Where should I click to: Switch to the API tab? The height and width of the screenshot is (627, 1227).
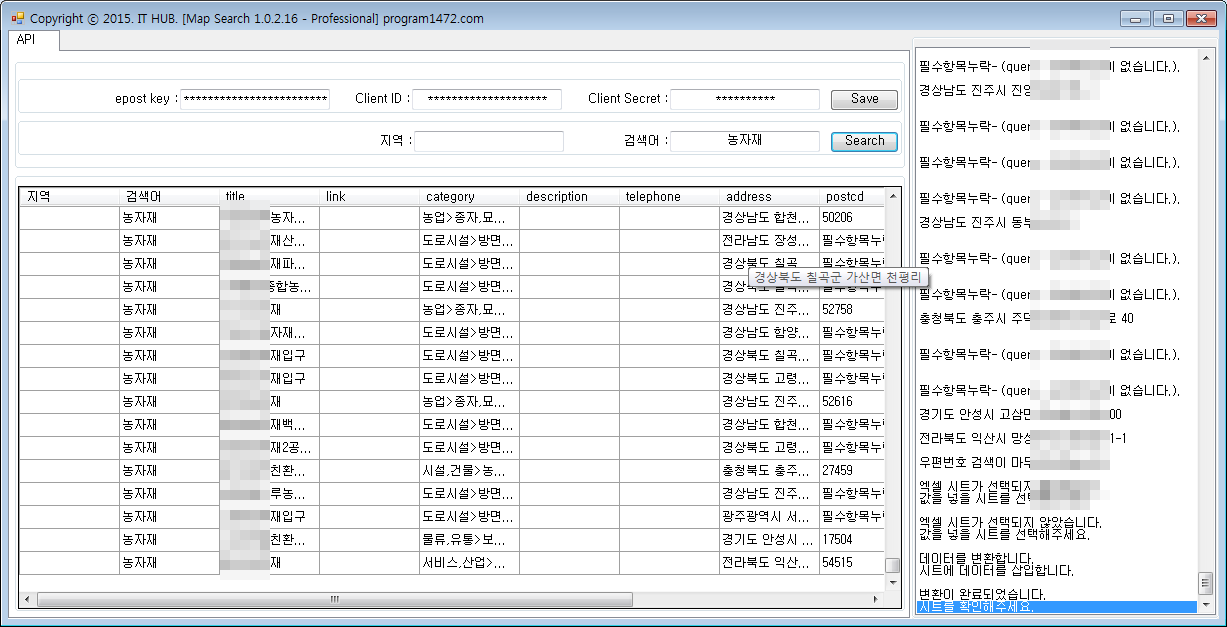[26, 40]
